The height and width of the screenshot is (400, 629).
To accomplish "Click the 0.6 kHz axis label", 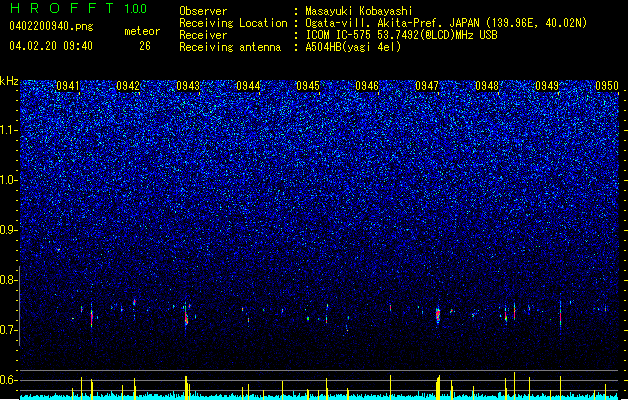I will [9, 380].
